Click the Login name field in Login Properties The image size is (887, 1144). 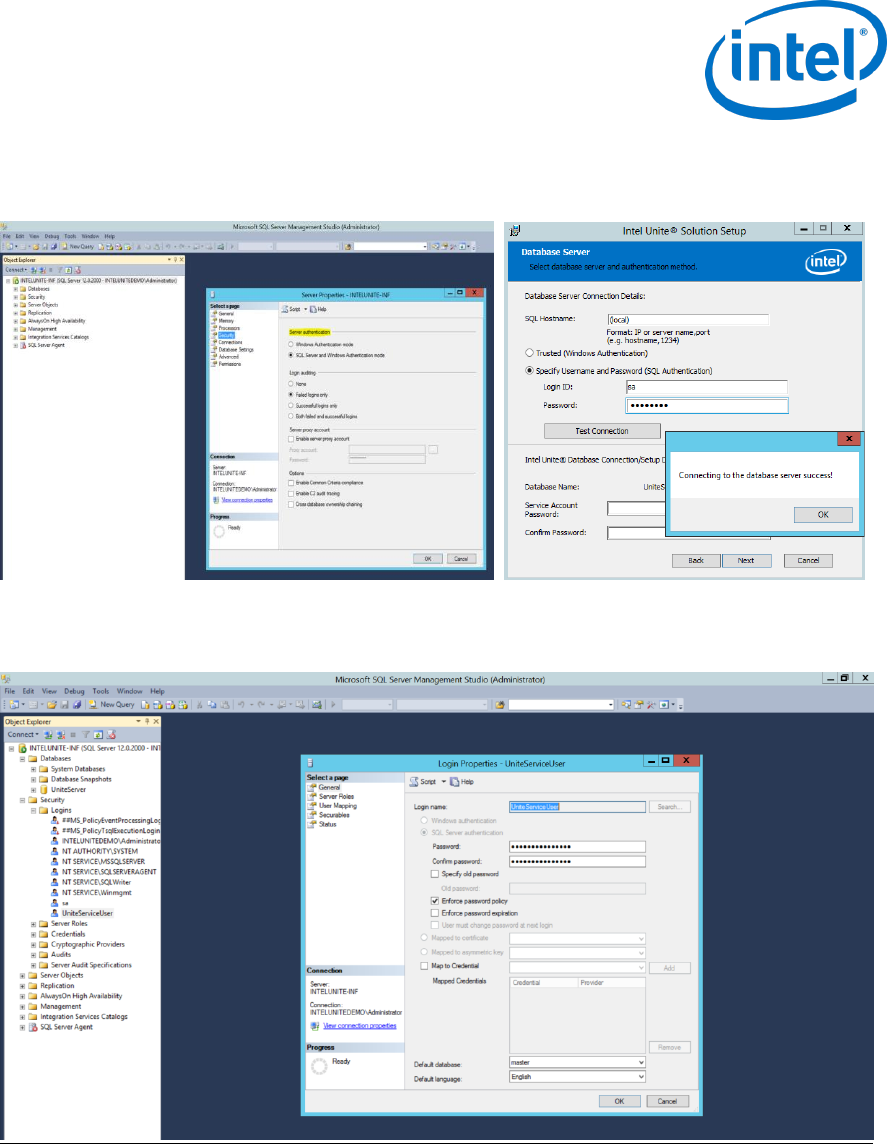[577, 807]
